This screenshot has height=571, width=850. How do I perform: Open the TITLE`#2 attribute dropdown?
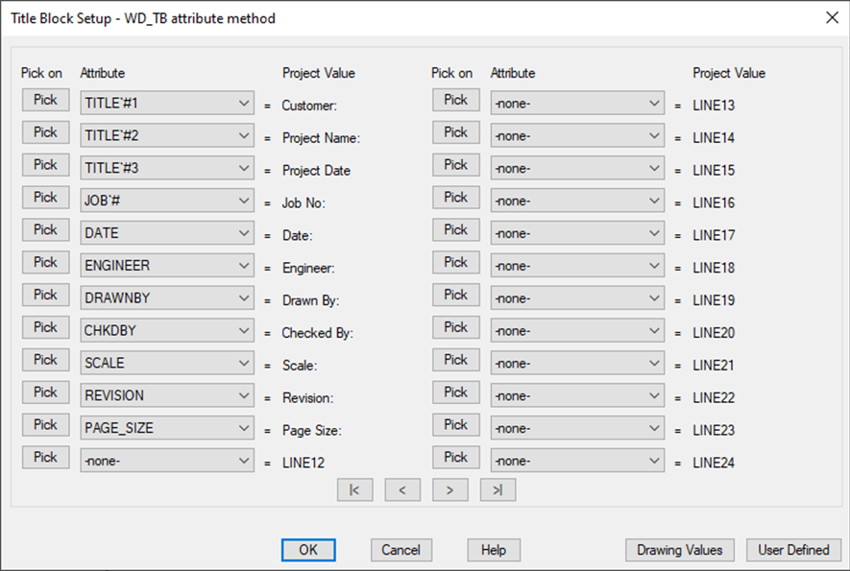click(167, 136)
